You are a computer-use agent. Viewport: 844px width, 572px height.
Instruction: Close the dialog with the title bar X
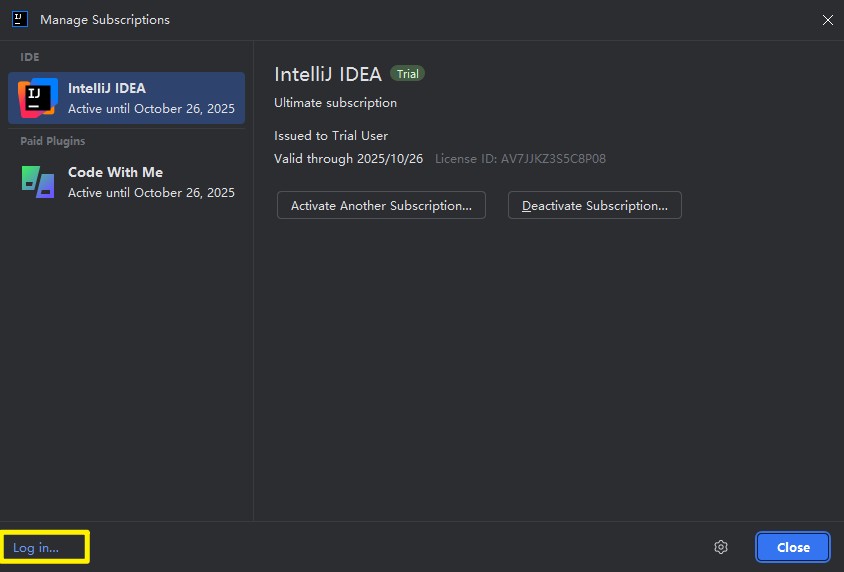tap(827, 20)
